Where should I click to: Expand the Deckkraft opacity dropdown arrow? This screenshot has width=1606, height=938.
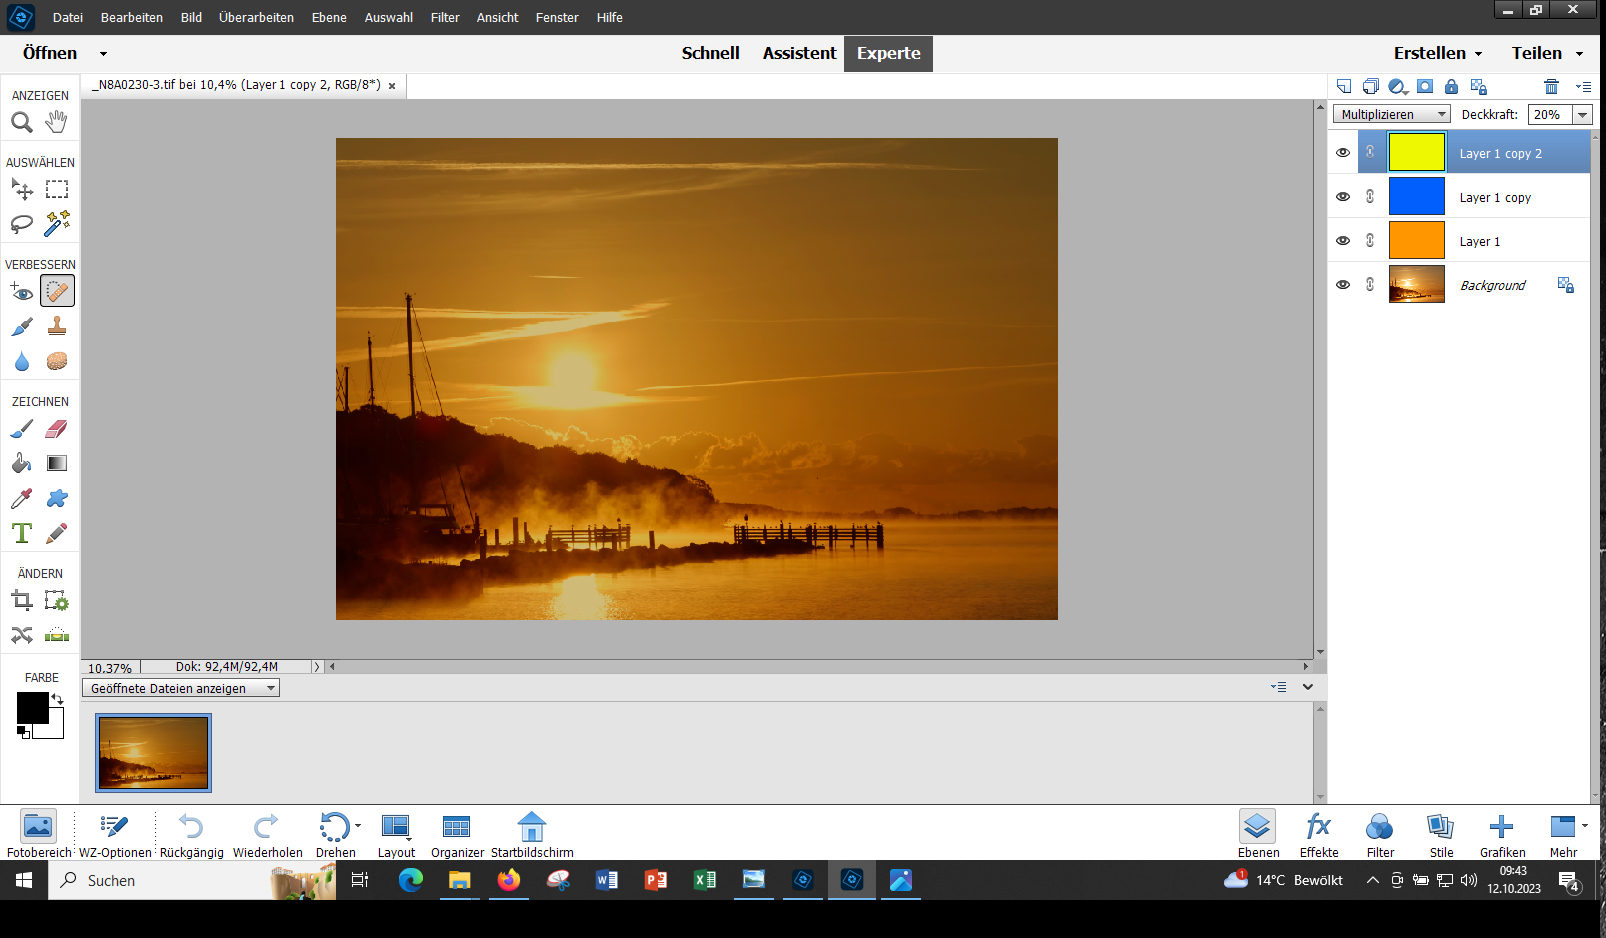pyautogui.click(x=1582, y=115)
